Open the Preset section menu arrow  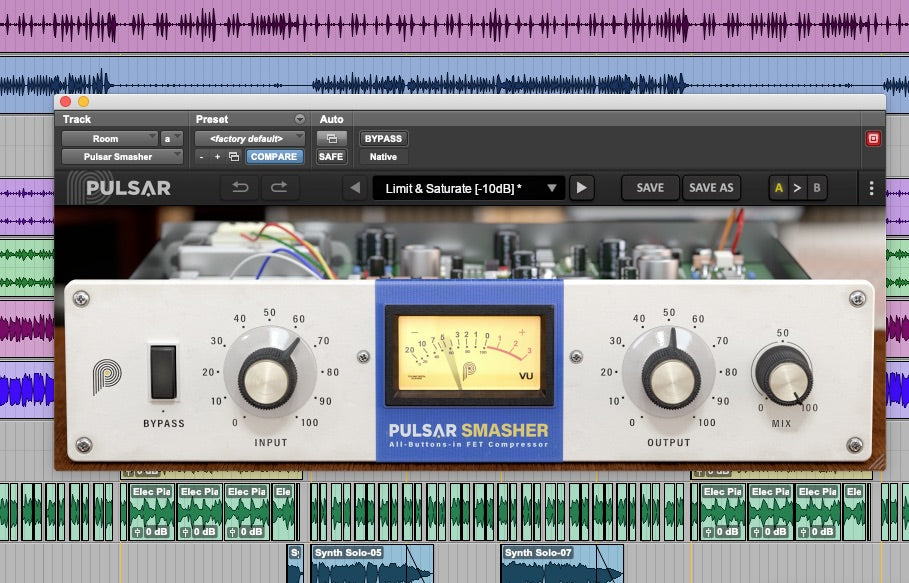coord(300,119)
